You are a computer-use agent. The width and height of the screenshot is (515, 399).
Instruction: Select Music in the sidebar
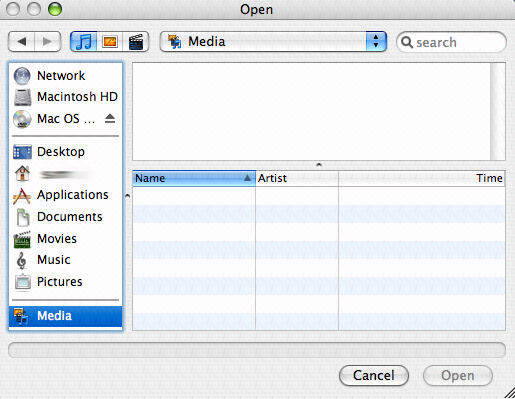pos(66,260)
